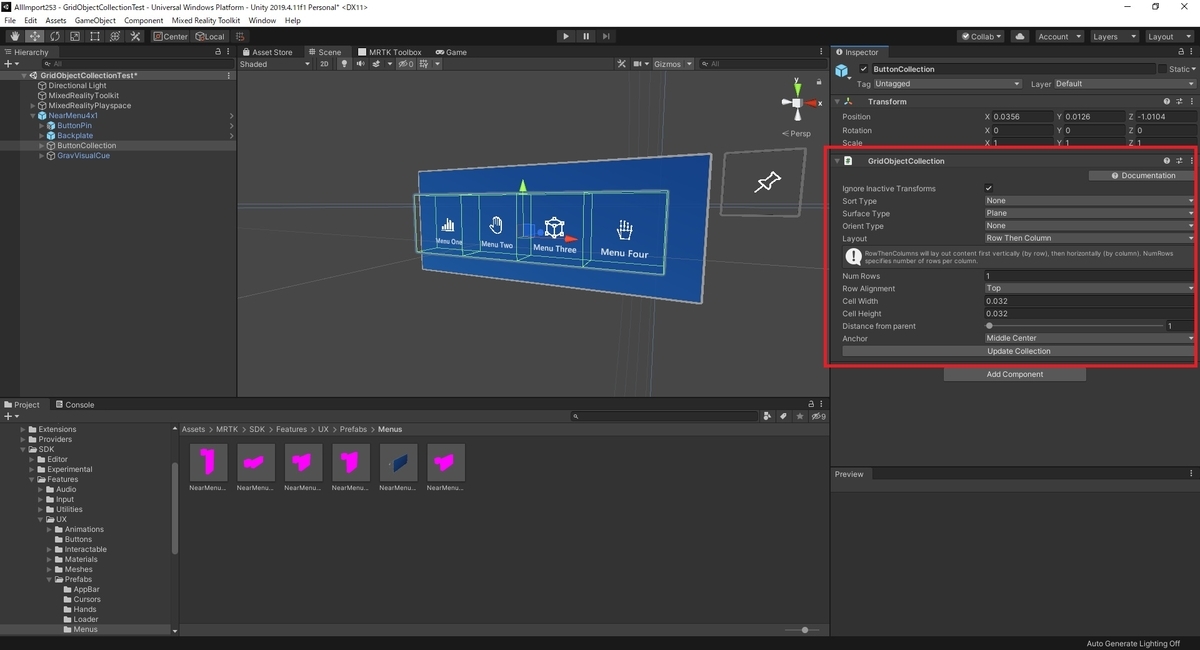Open Scene camera settings icon
The height and width of the screenshot is (650, 1200).
point(639,64)
